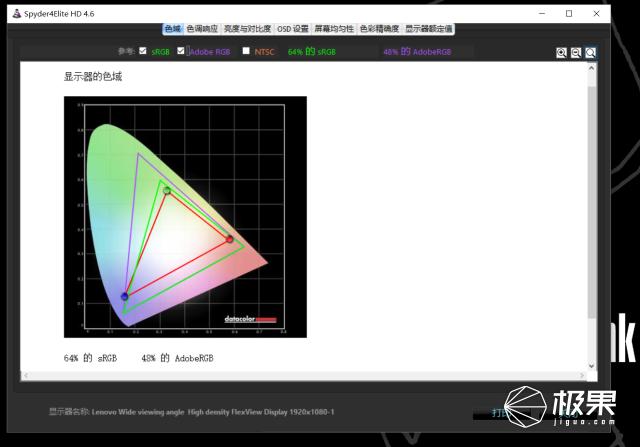Switch to the OSD 设置 tab

[292, 29]
